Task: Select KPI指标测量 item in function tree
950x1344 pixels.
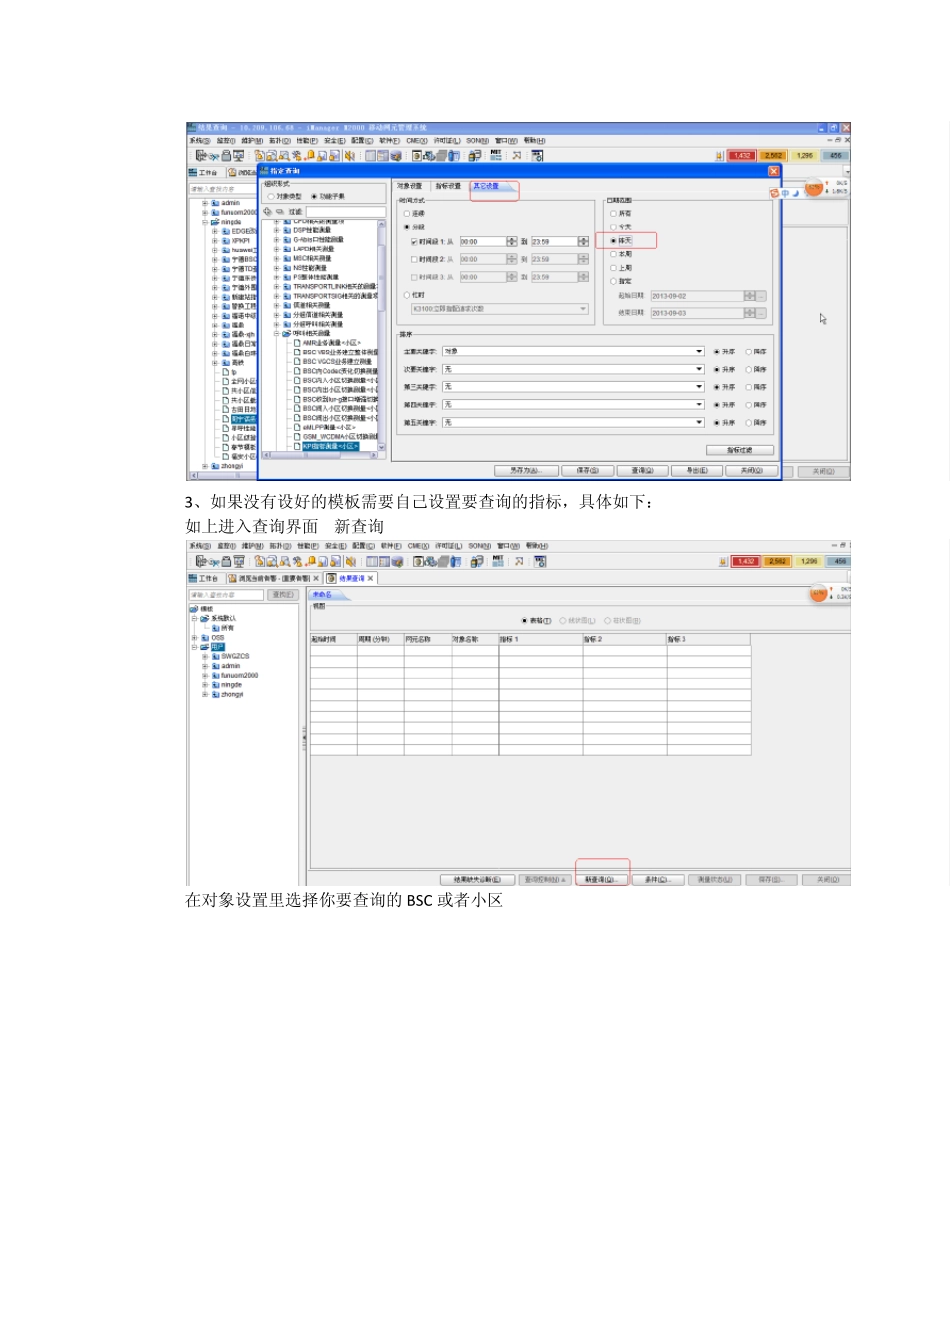Action: [x=330, y=447]
